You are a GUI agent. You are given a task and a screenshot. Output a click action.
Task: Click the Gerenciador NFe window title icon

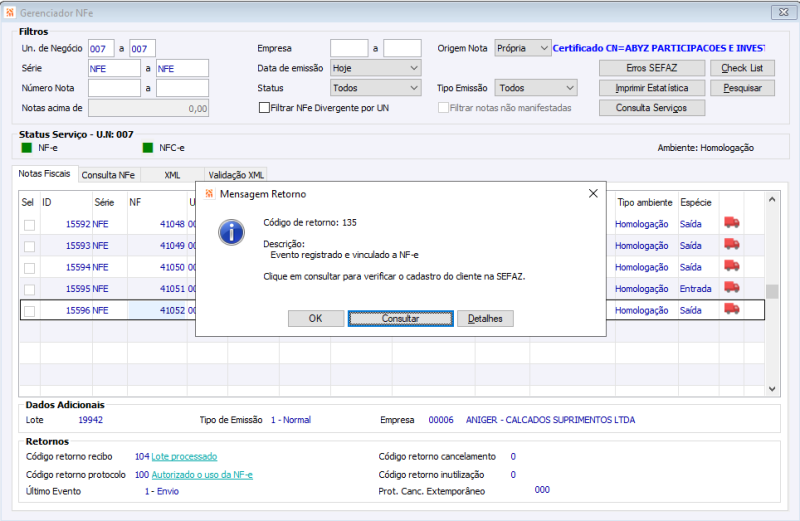click(10, 13)
